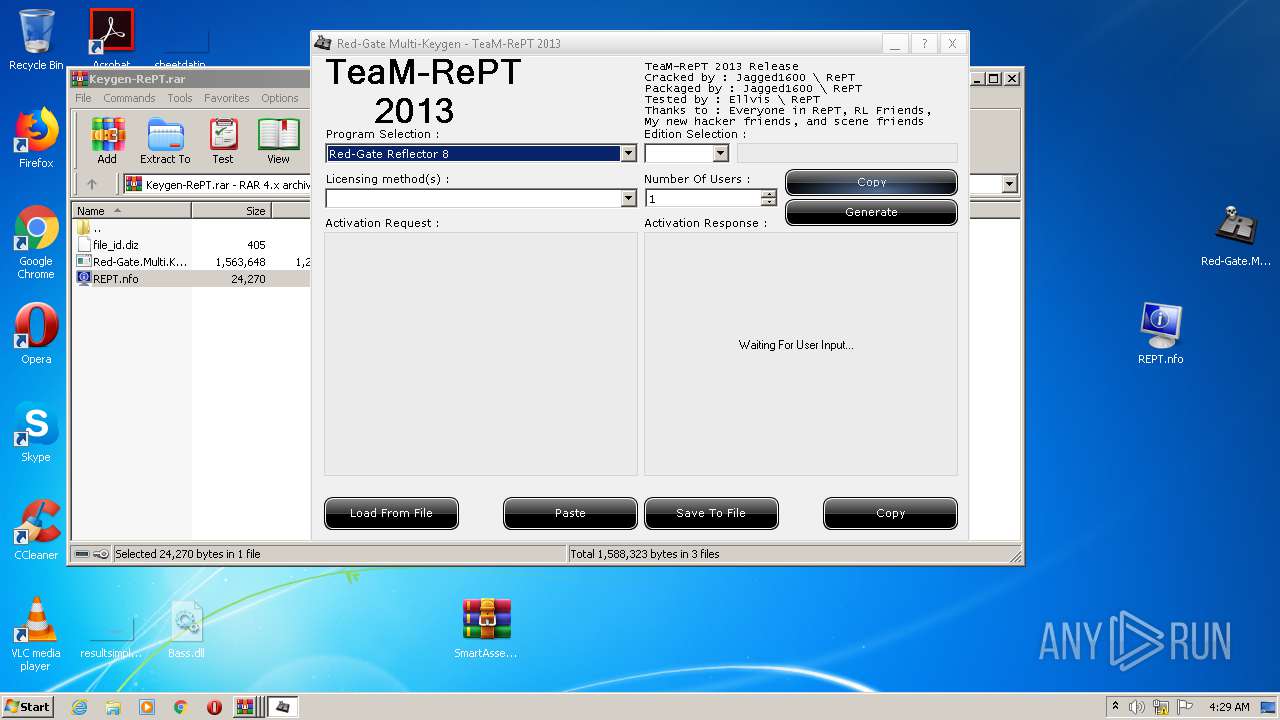Click in the Activation Request text area
The width and height of the screenshot is (1280, 720).
[x=481, y=354]
